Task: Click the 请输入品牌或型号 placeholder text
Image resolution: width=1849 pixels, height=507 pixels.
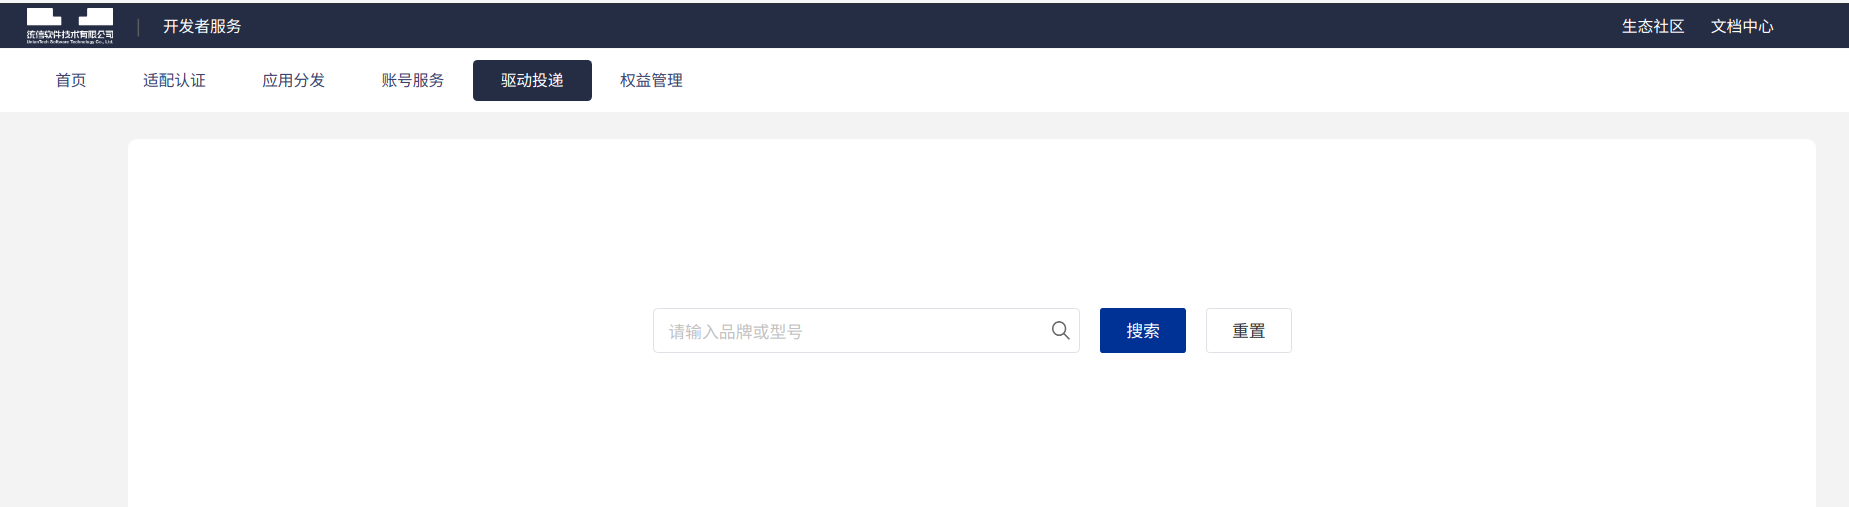Action: pos(735,331)
